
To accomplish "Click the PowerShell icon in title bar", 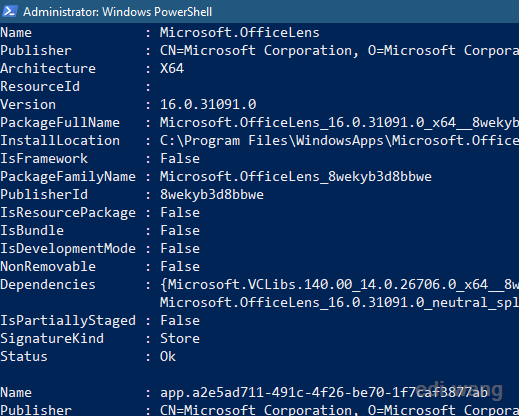I will tap(9, 11).
